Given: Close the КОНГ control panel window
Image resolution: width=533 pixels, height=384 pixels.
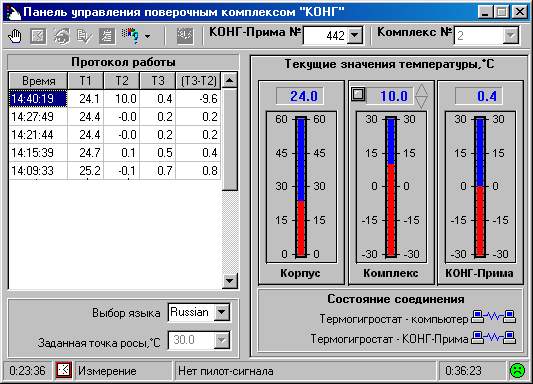Looking at the screenshot, I should point(520,12).
